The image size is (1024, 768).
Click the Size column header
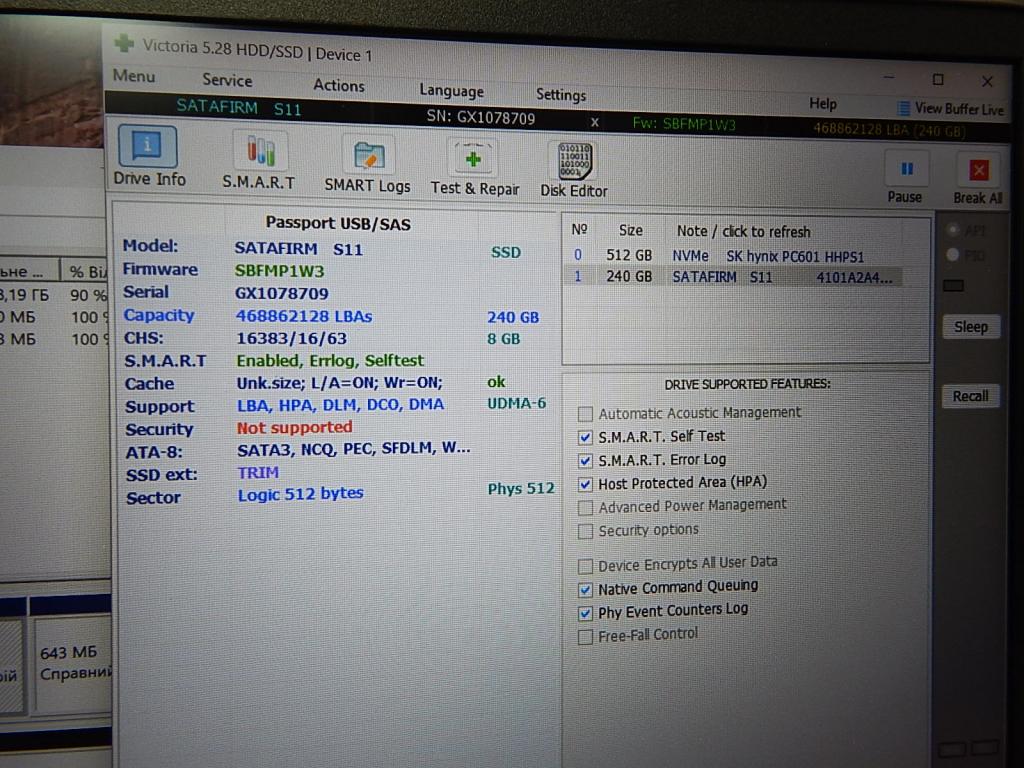point(630,230)
